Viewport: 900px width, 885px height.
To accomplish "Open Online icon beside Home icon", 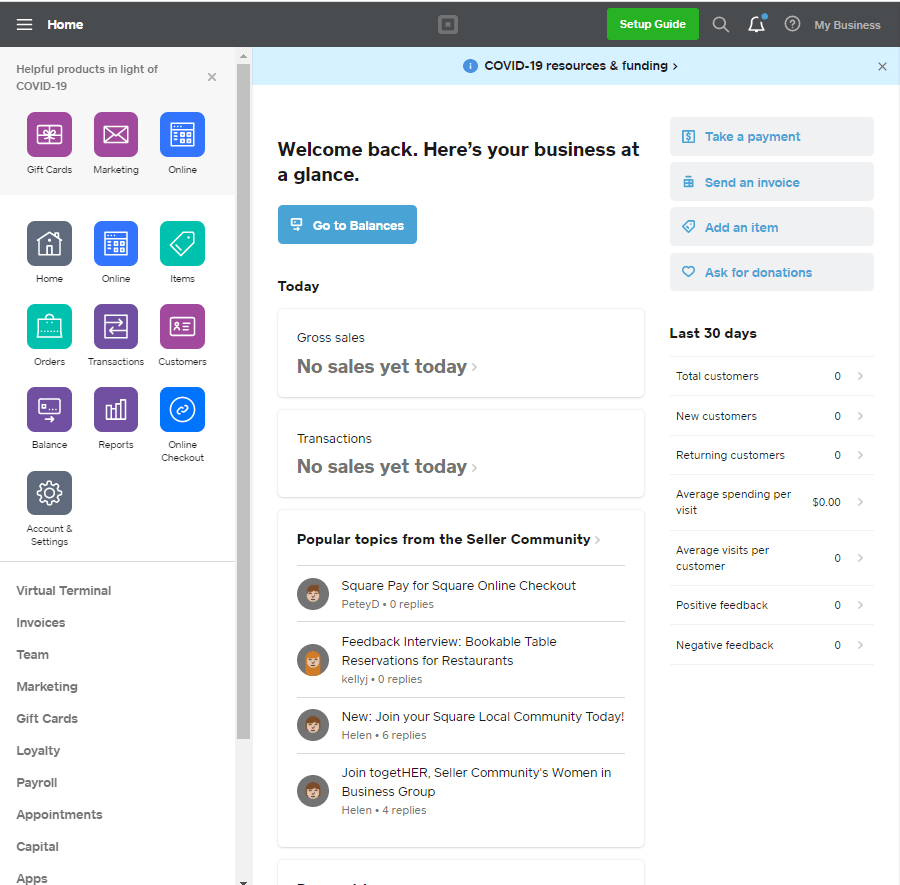I will pos(116,243).
